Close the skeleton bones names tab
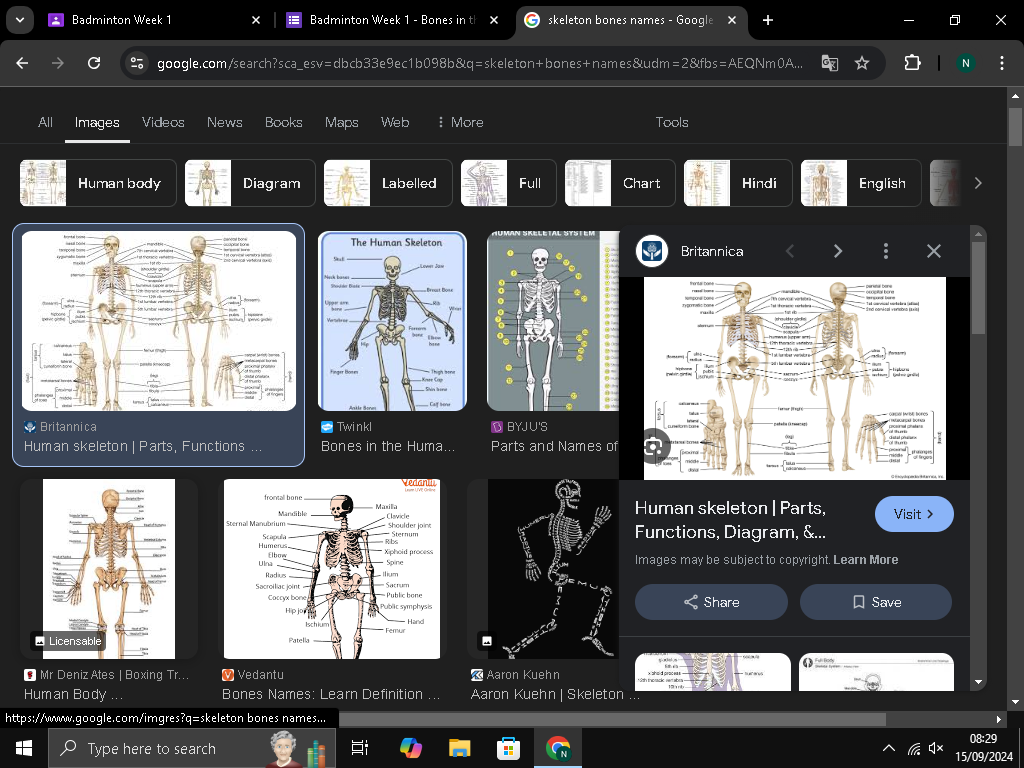This screenshot has width=1024, height=768. click(x=732, y=20)
